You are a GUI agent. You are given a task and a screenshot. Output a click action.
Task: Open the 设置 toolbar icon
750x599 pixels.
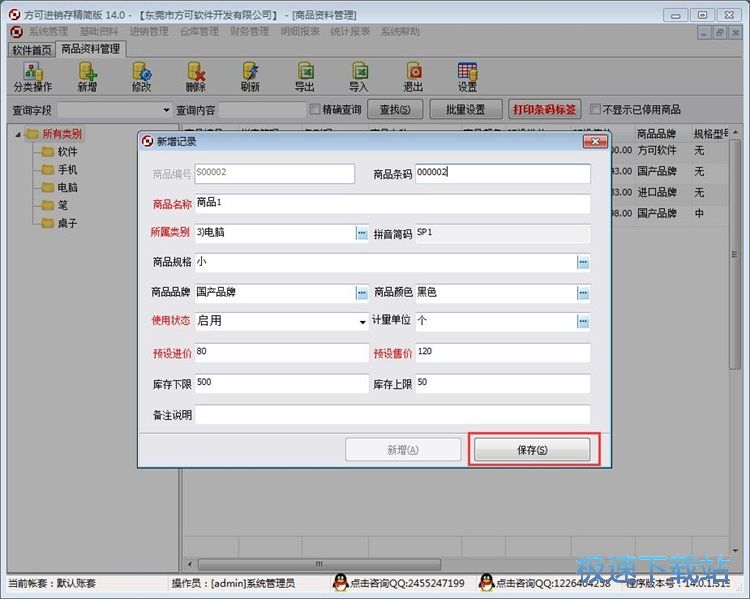(467, 77)
